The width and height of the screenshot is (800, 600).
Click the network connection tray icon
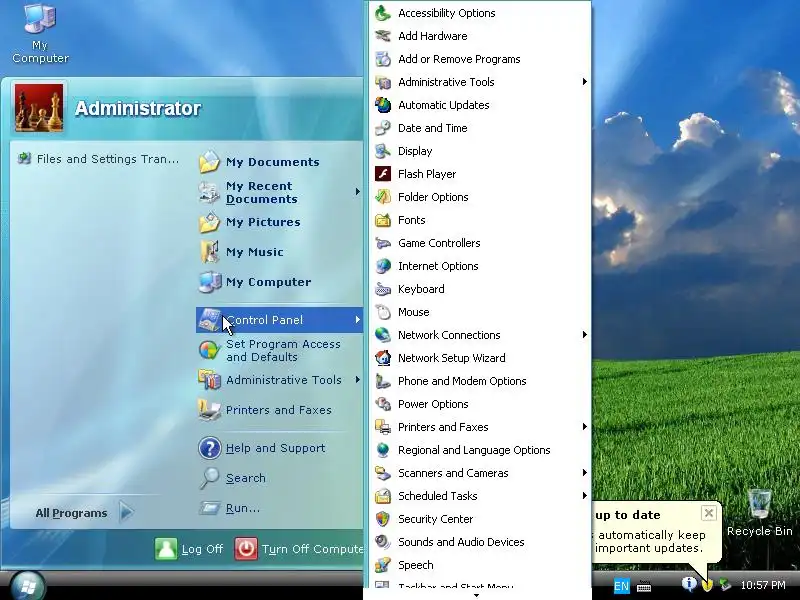pos(725,585)
